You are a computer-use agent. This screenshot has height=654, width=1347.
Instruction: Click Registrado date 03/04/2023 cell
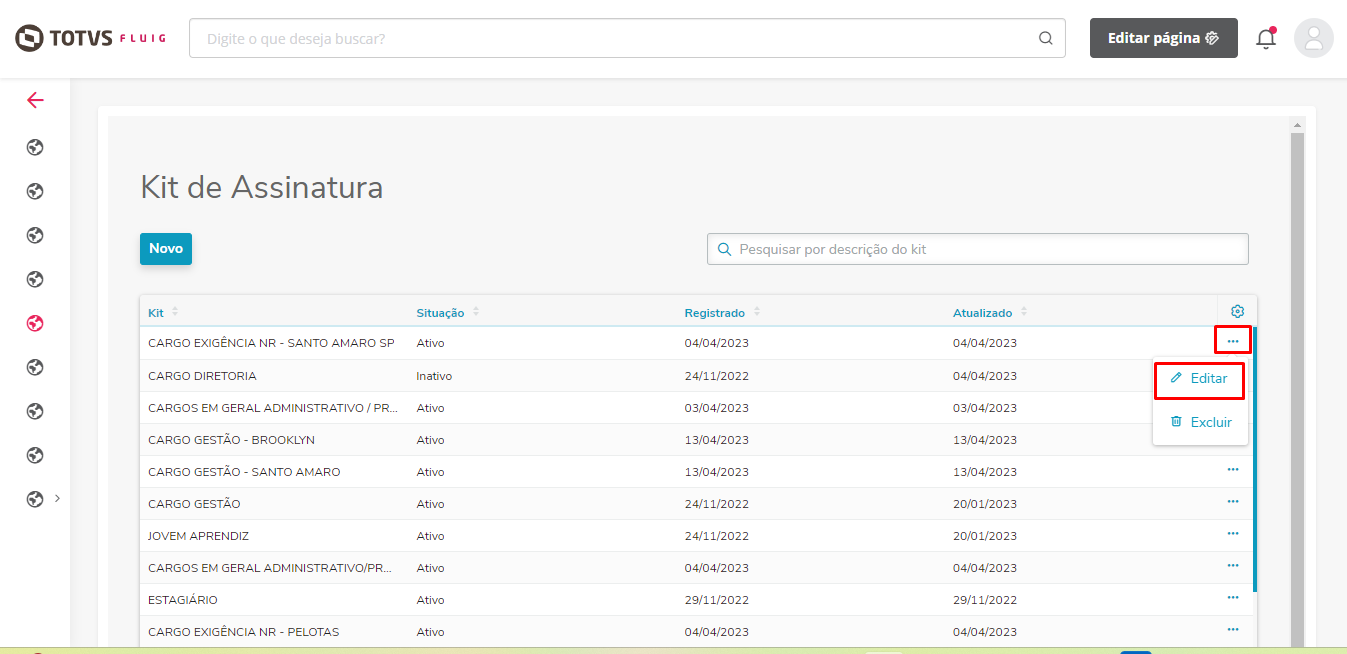(x=716, y=408)
